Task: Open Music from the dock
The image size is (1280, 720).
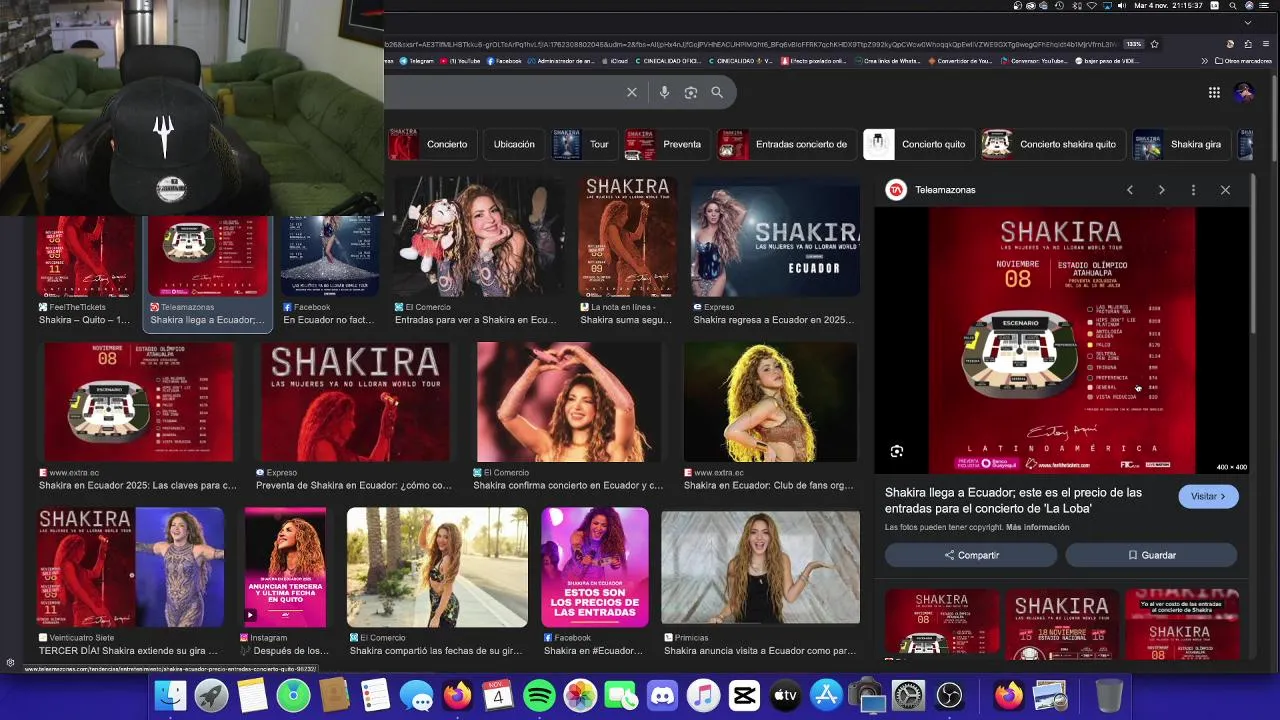Action: pyautogui.click(x=703, y=695)
